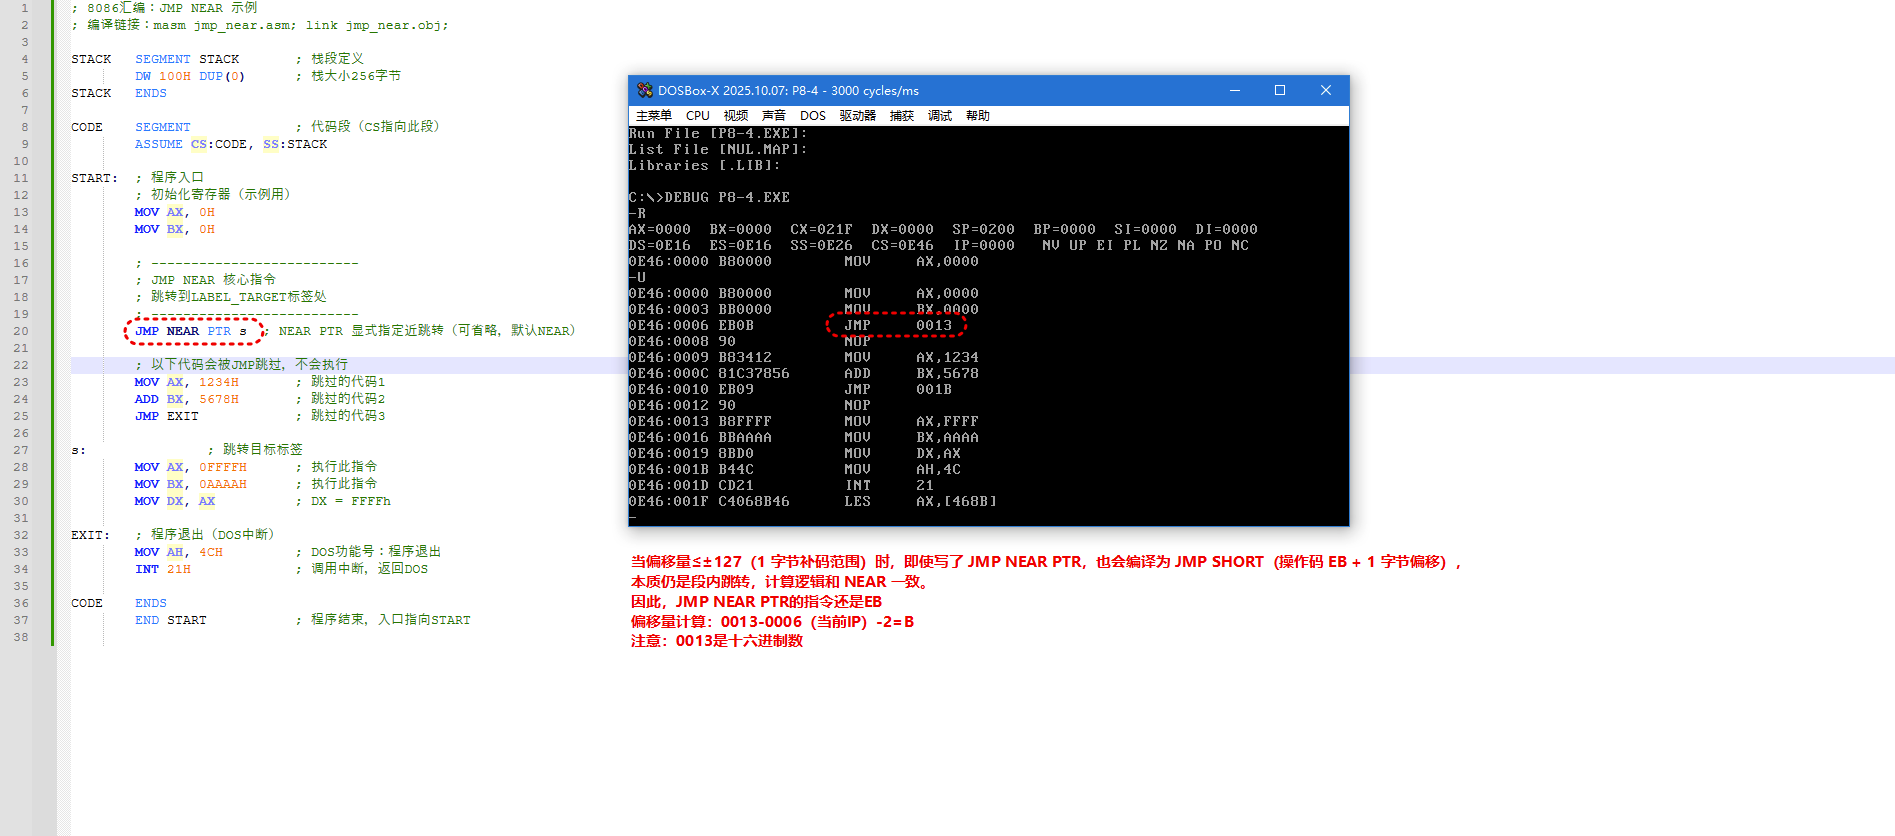Screen dimensions: 1895x836
Task: Click '0E46:000C 81C37856' ADD line in DOSBox
Action: point(804,374)
